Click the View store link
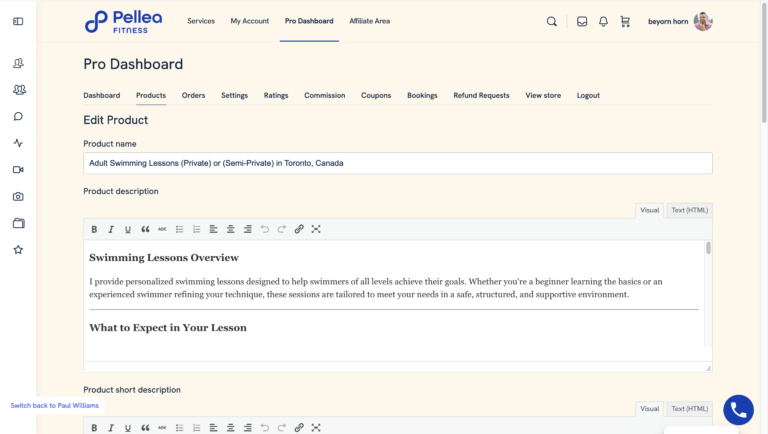The width and height of the screenshot is (768, 434). [x=543, y=96]
